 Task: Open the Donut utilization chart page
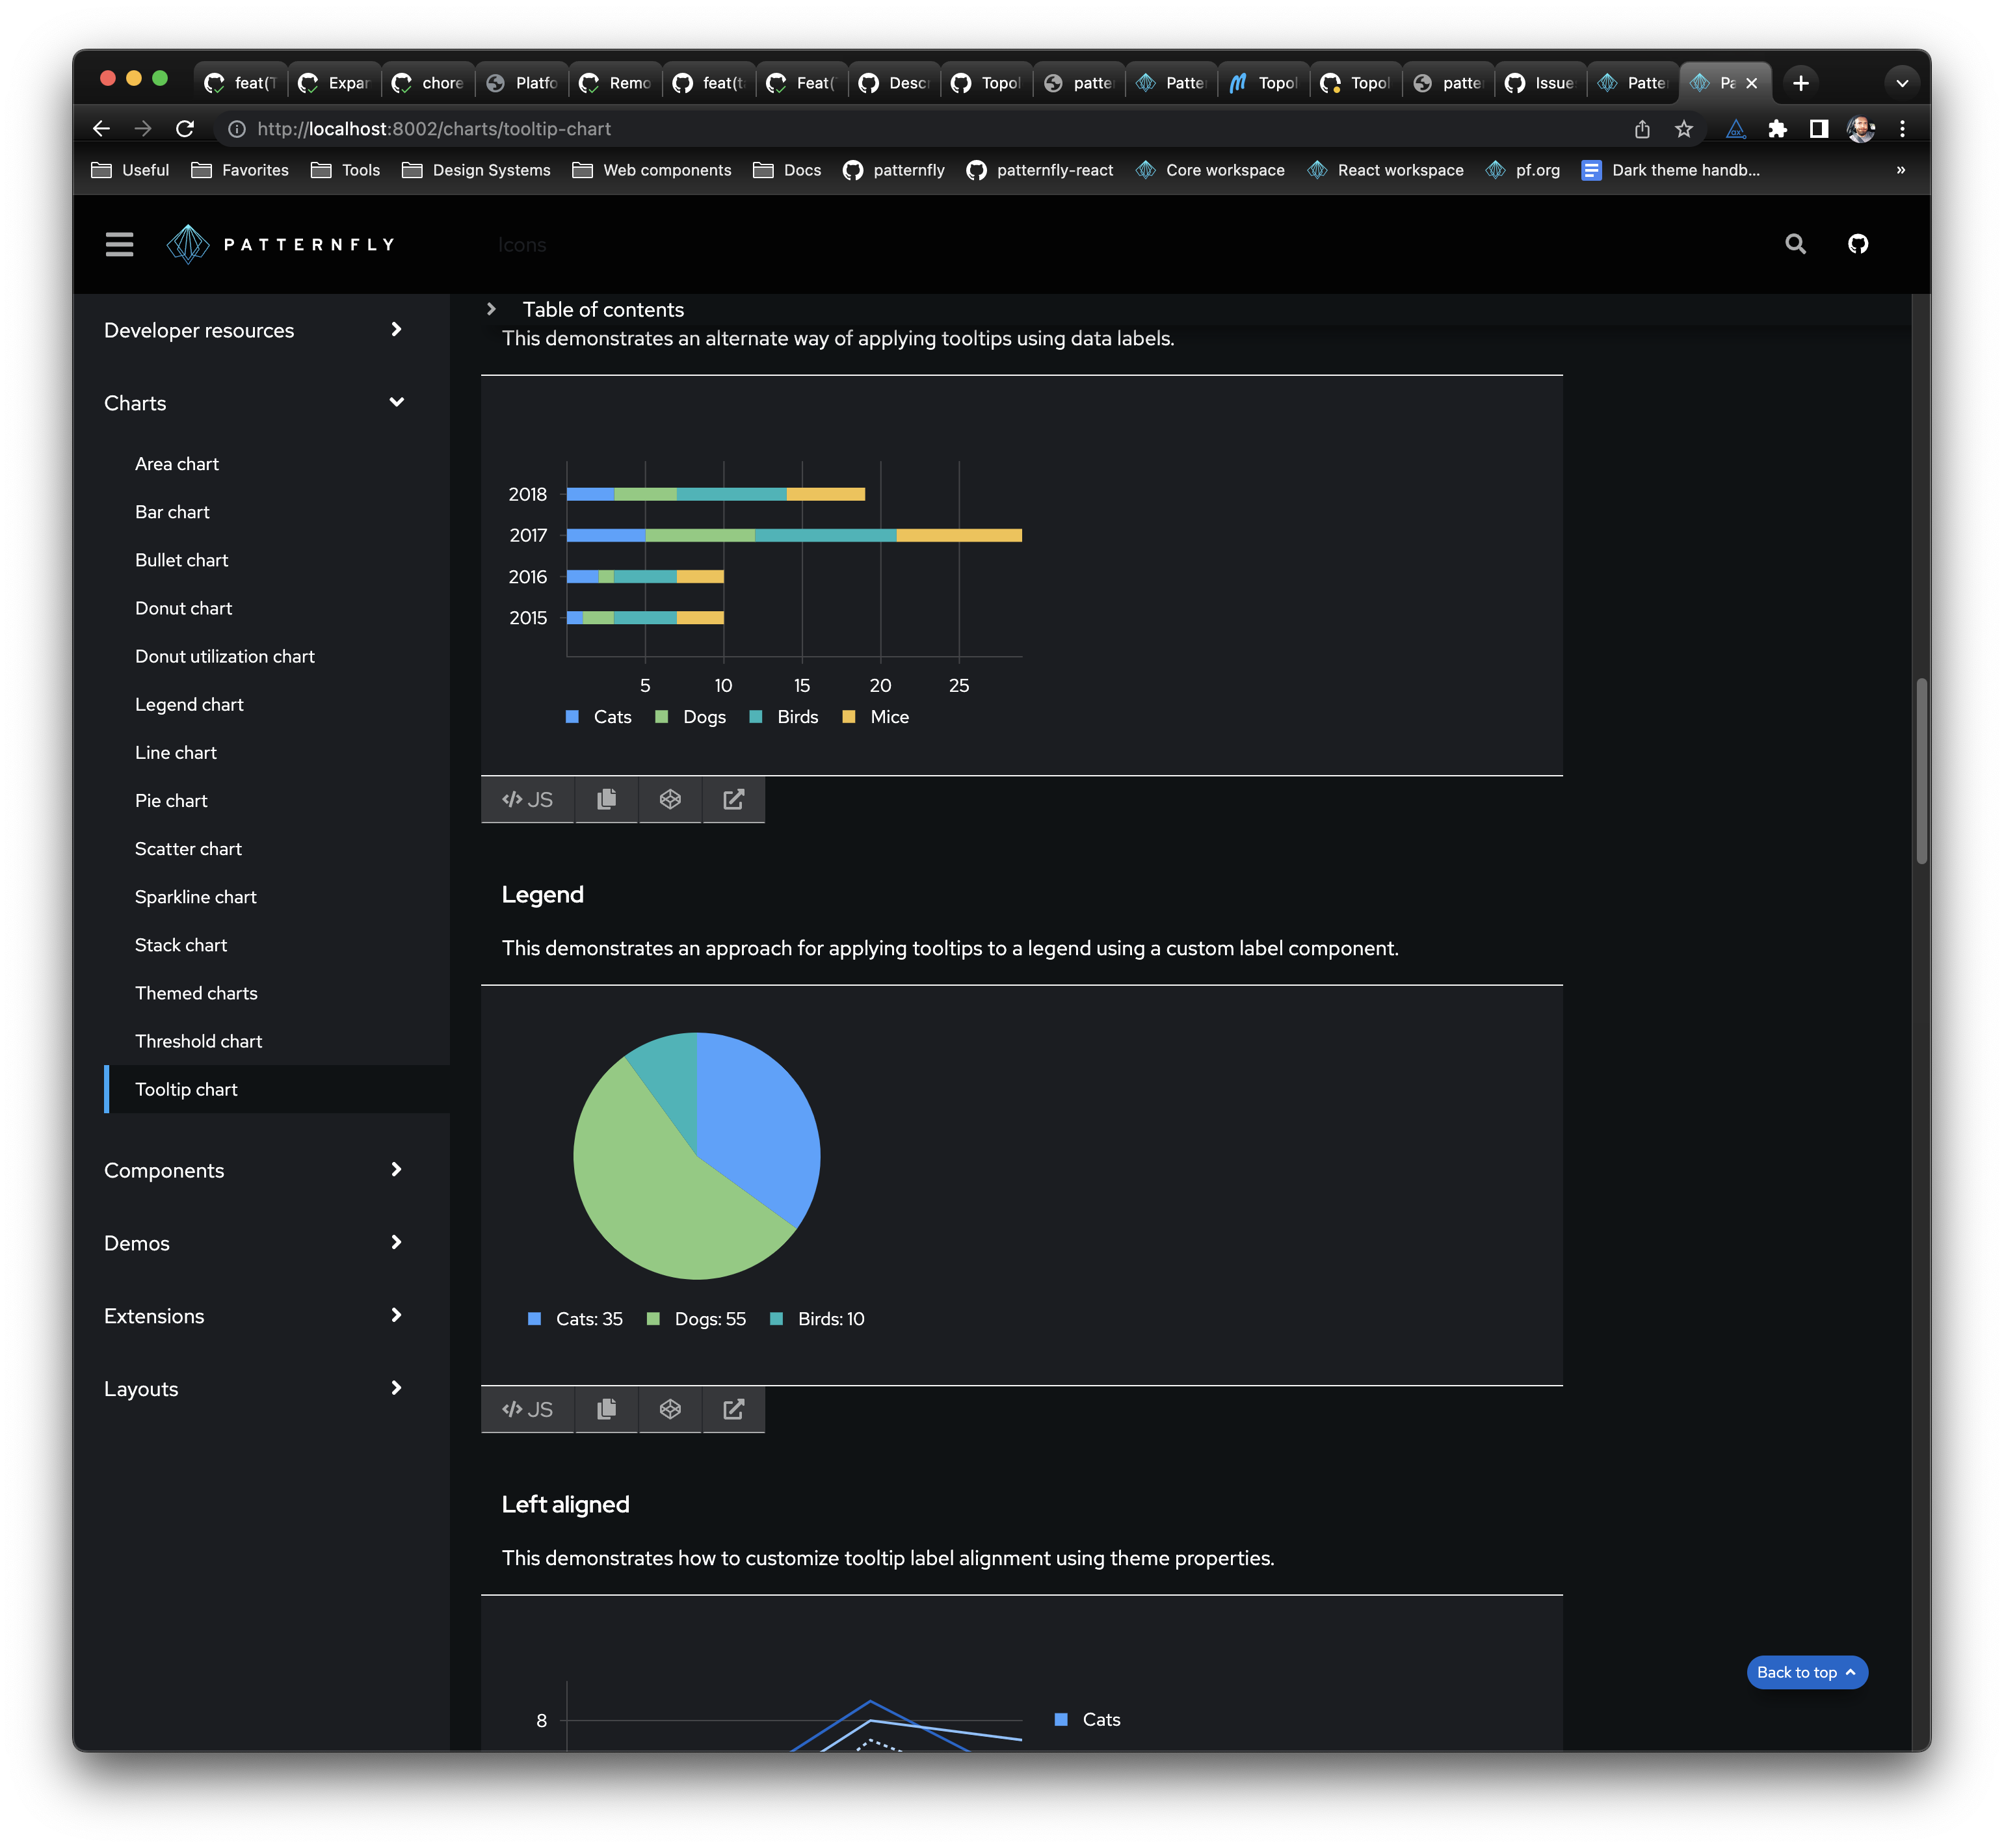pos(225,656)
